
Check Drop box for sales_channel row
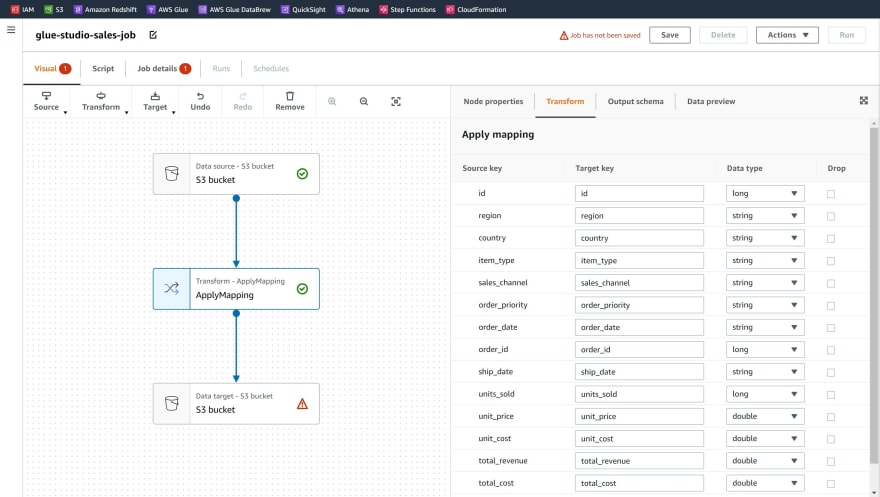tap(831, 284)
